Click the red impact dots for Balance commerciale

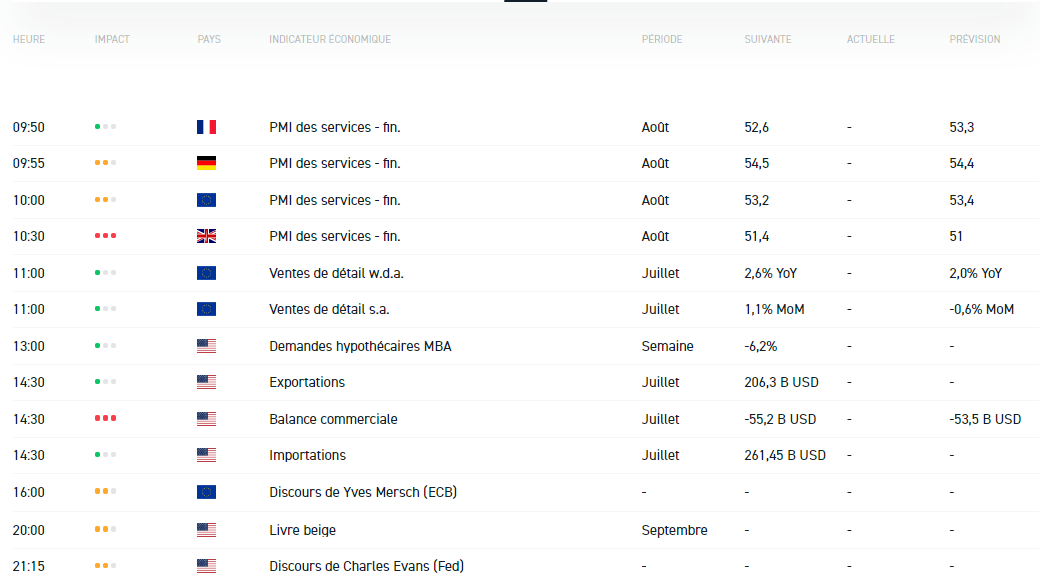105,419
